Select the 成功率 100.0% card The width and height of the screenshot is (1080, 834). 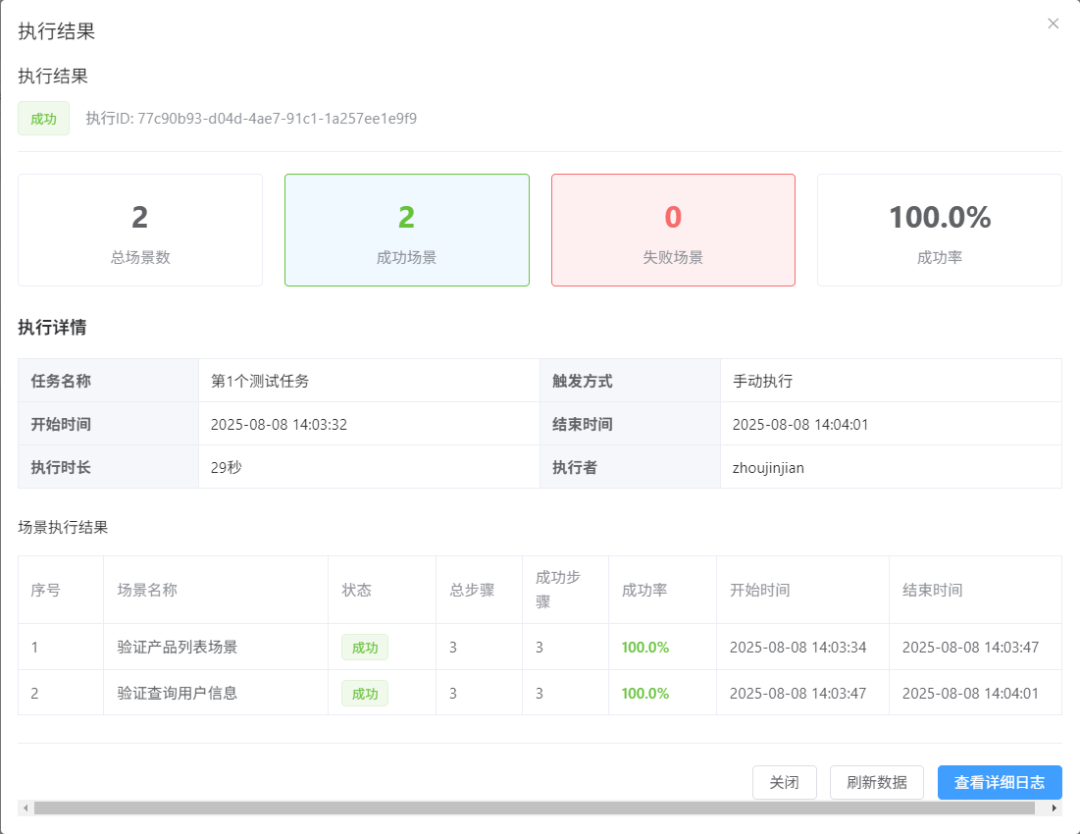point(939,230)
